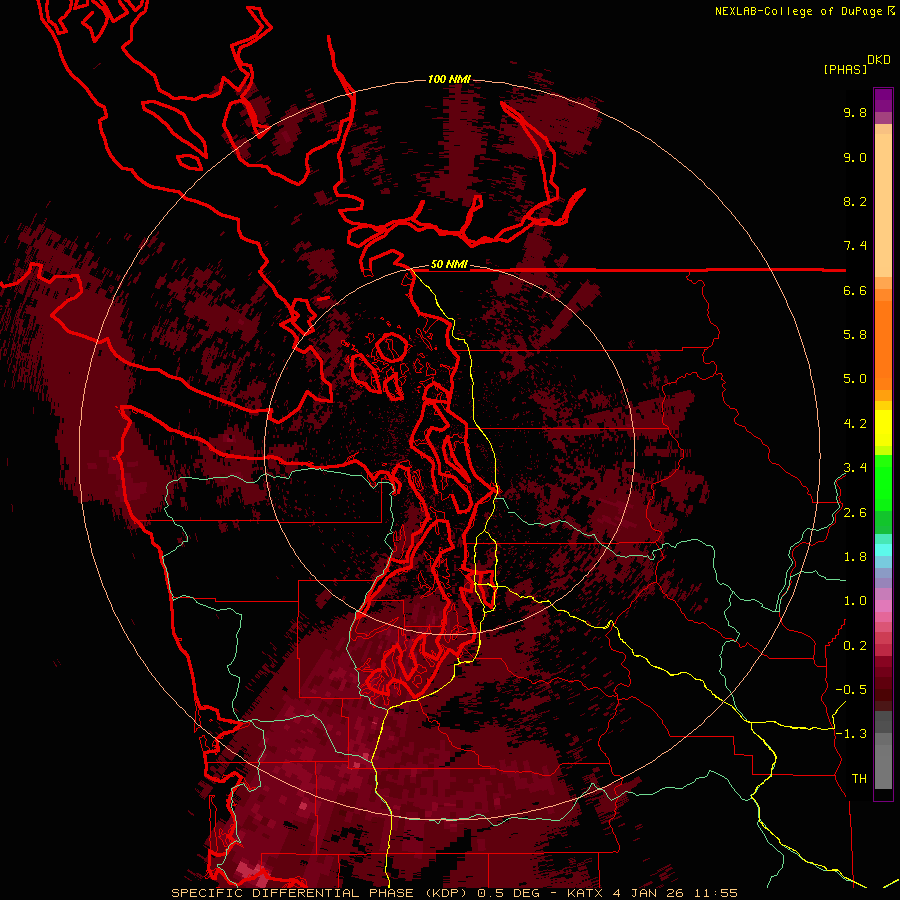
Task: Click the TH legend label
Action: 859,779
